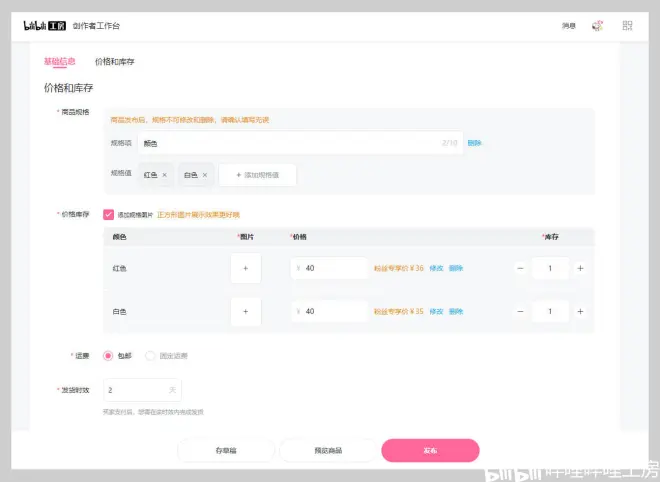Switch to the 基础信息 tab
Screen dimensions: 660x482
coord(60,62)
